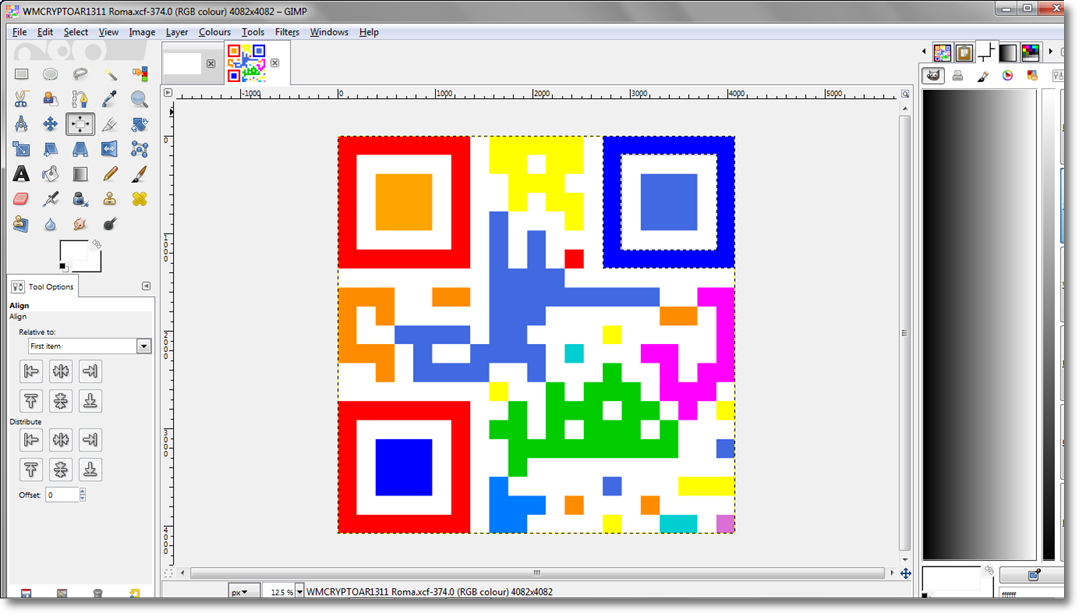Switch to the blank image tab thumbnail
This screenshot has height=615, width=1080.
pyautogui.click(x=183, y=63)
